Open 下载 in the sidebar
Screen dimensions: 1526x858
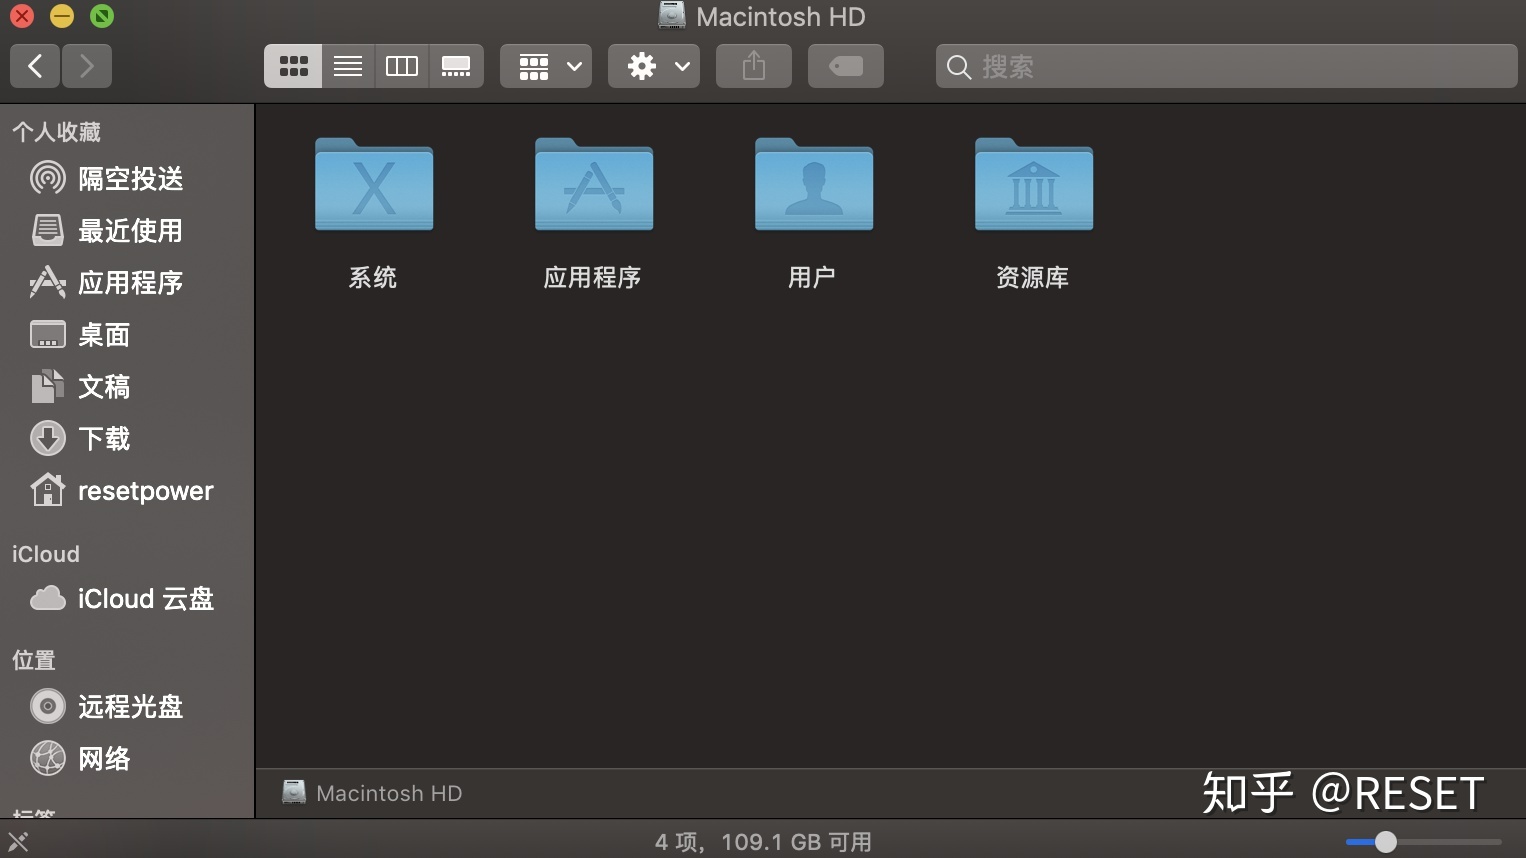click(127, 439)
